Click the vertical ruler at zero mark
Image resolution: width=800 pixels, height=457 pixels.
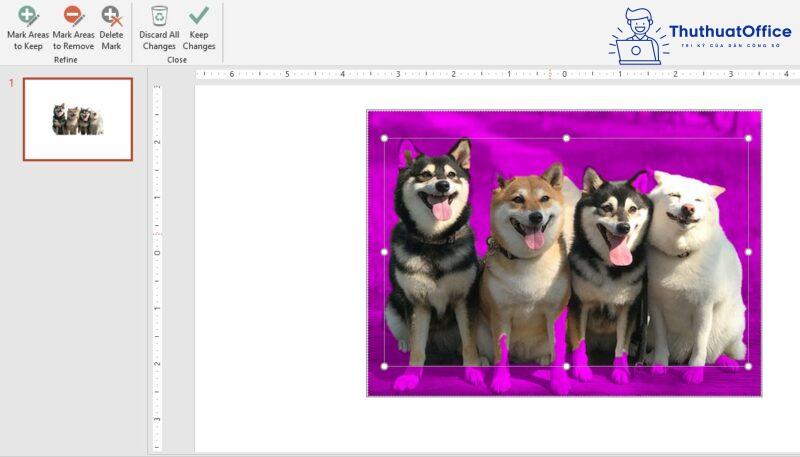[157, 252]
